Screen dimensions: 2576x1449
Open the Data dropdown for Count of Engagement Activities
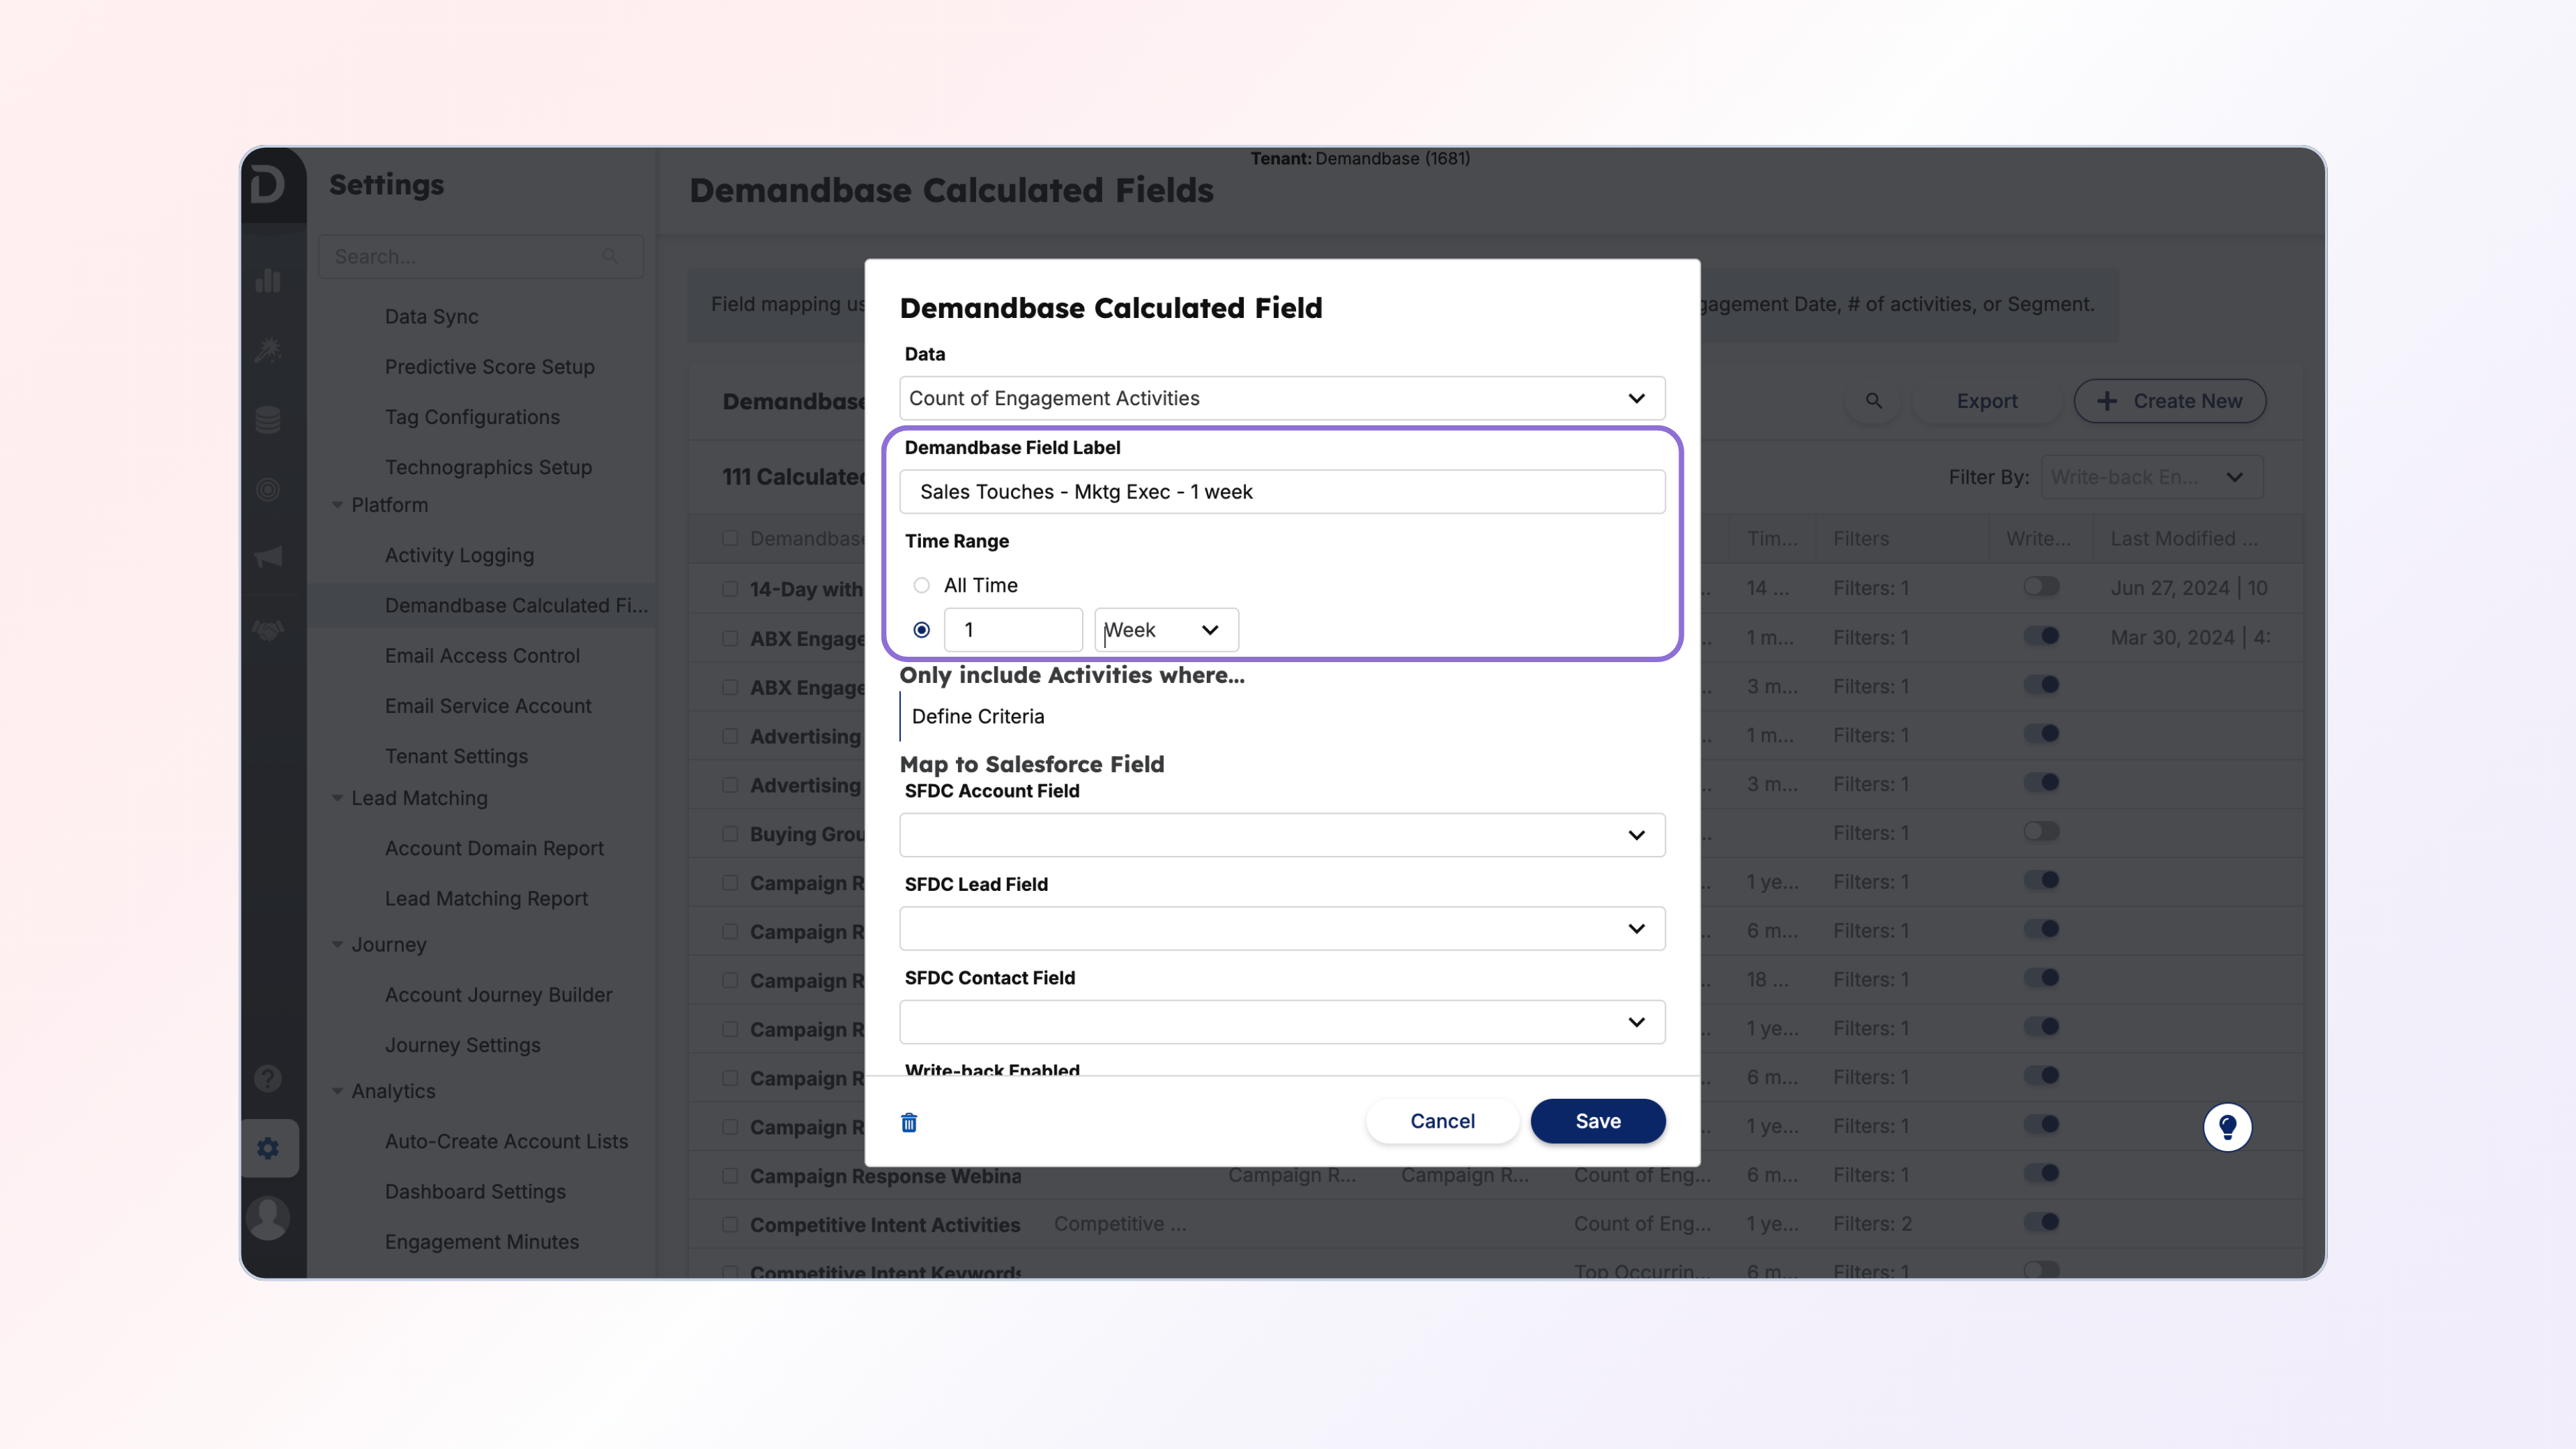click(1282, 398)
